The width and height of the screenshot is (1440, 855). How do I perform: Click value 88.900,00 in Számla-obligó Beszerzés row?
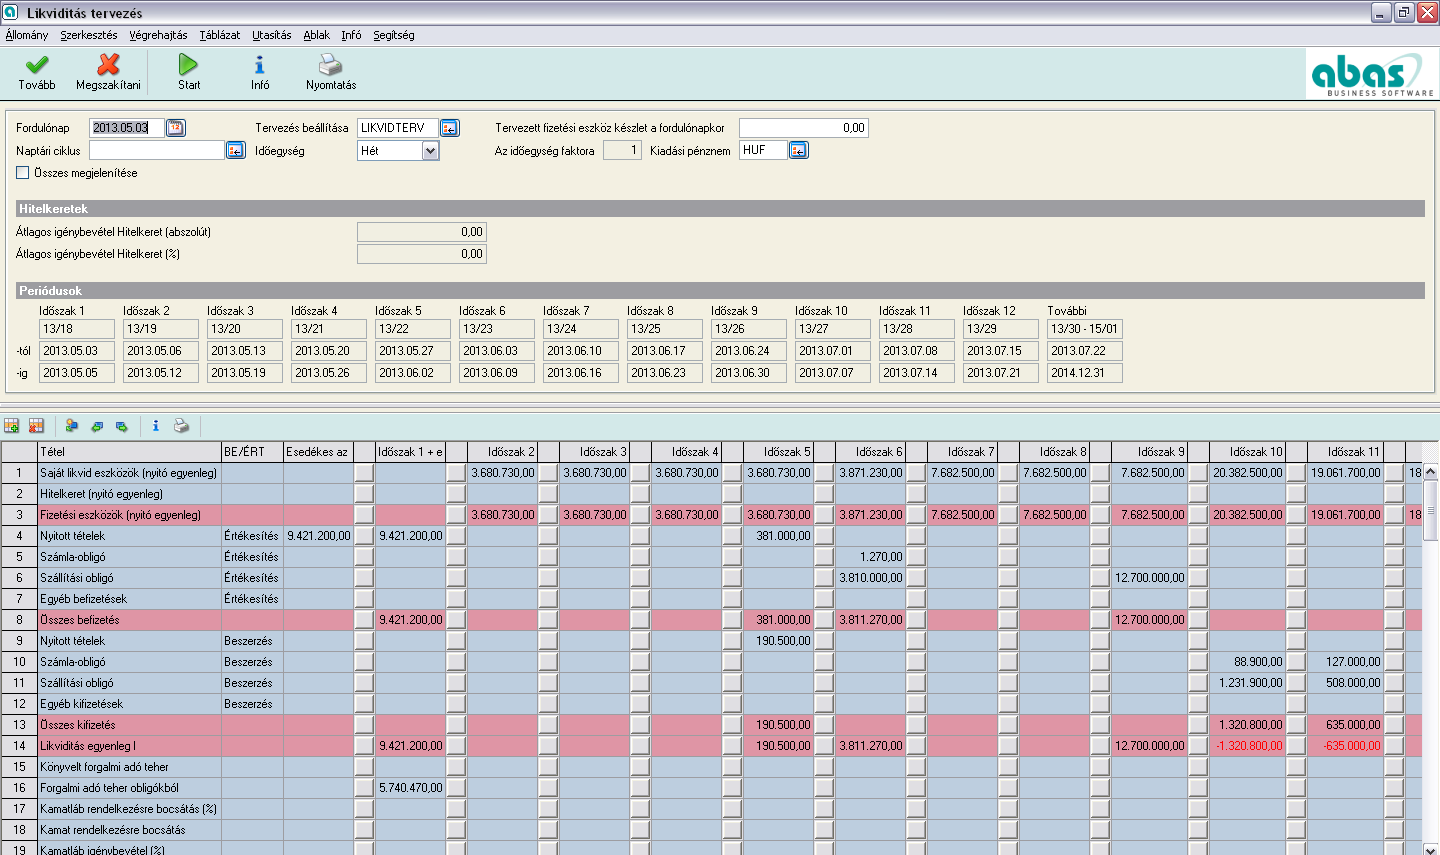pyautogui.click(x=1258, y=662)
